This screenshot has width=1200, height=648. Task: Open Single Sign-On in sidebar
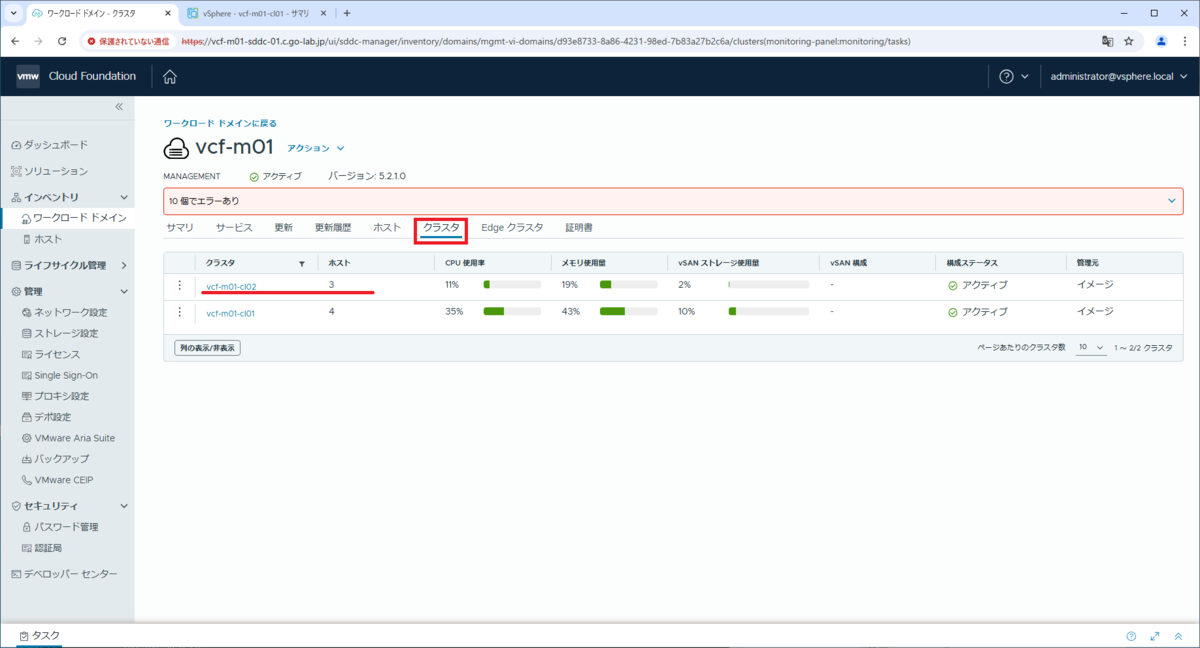point(59,375)
